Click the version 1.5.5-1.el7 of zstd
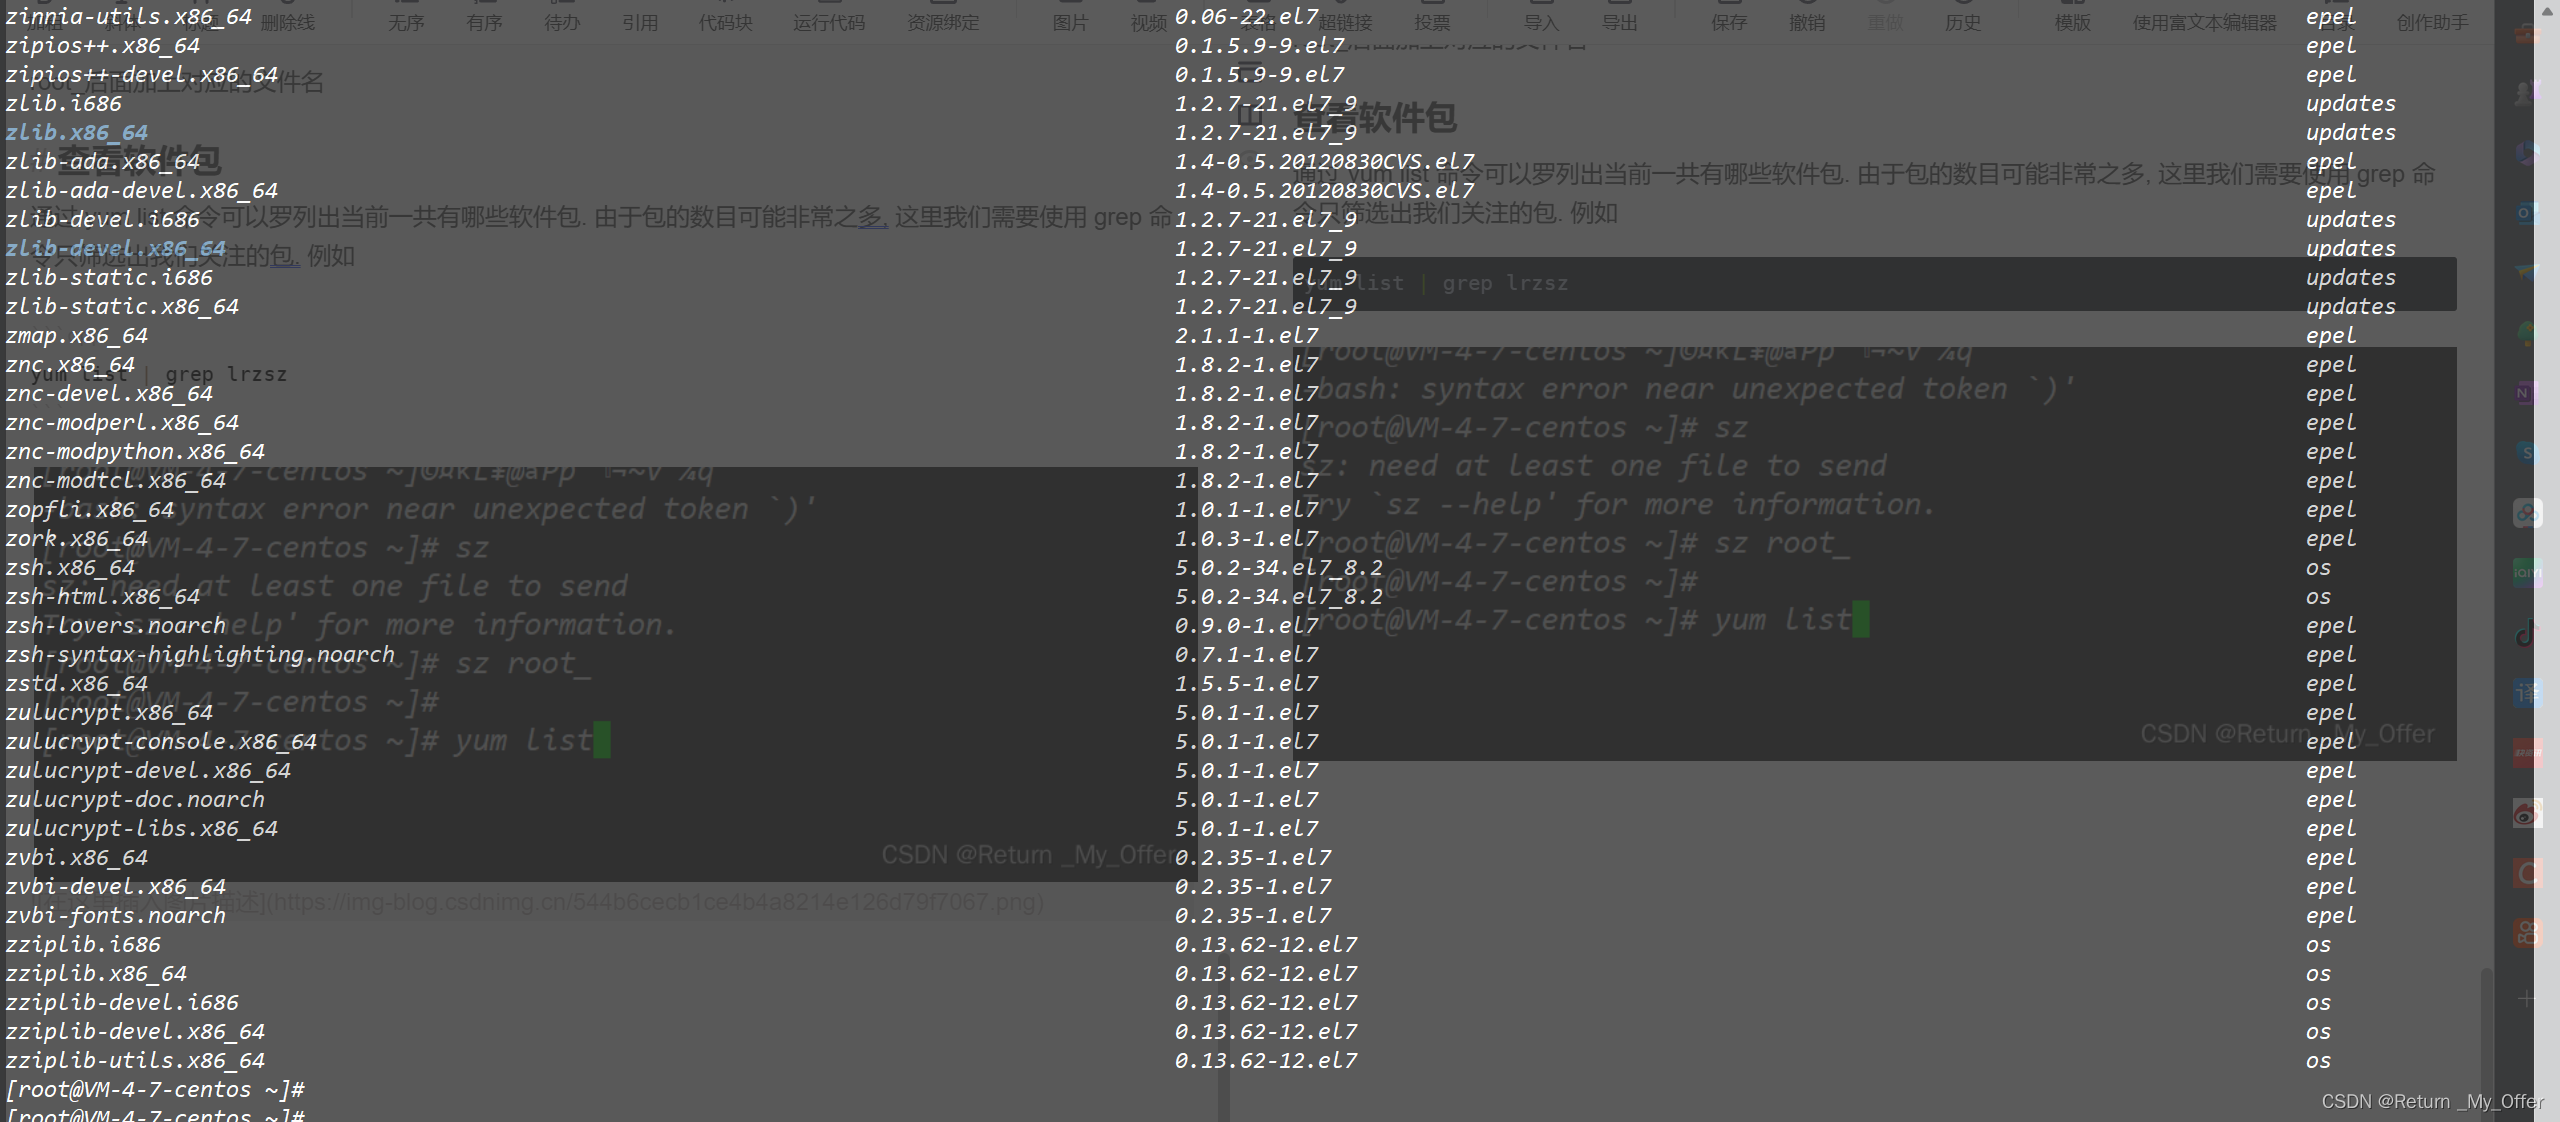The width and height of the screenshot is (2560, 1122). click(x=1247, y=683)
